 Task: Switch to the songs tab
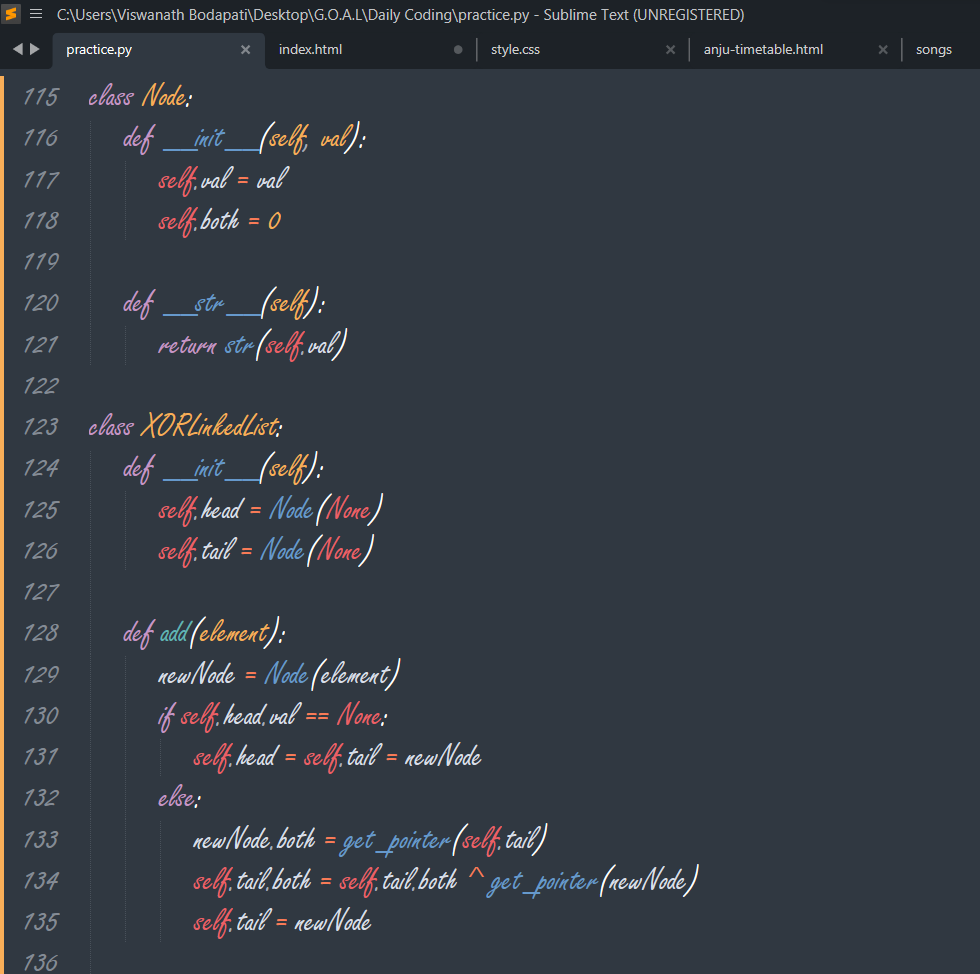click(x=934, y=48)
